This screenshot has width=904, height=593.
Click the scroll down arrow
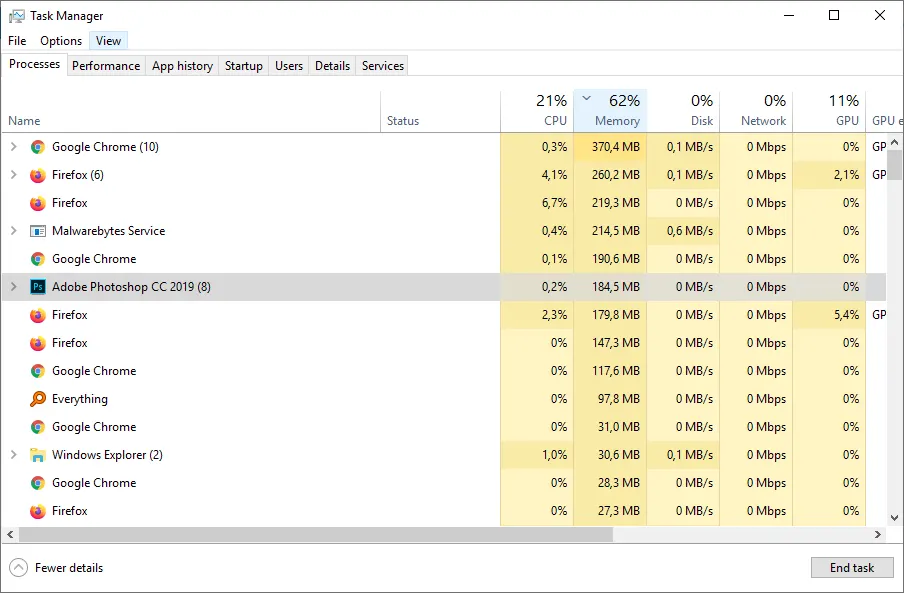pos(894,518)
